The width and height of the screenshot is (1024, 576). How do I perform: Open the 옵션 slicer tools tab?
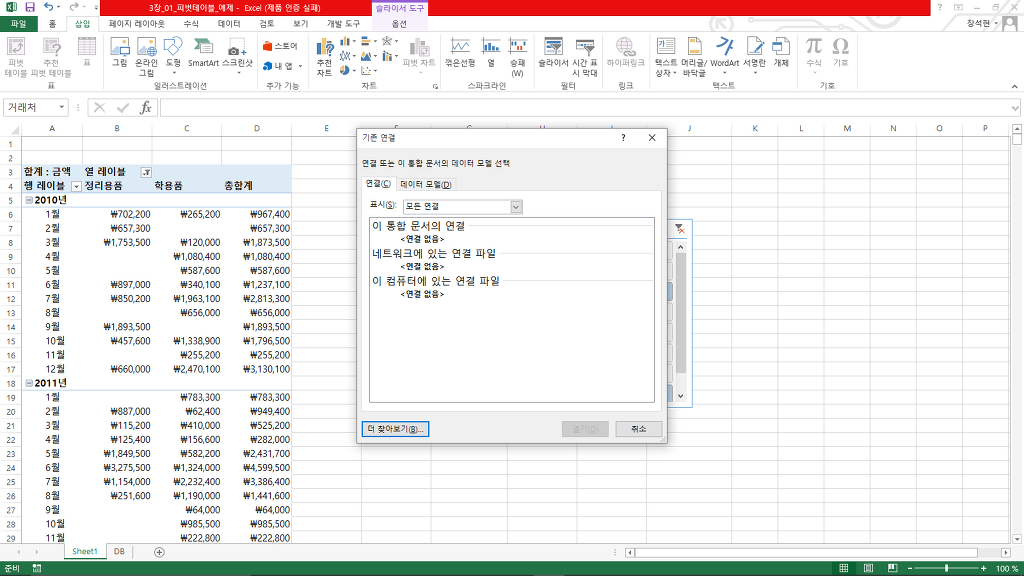pyautogui.click(x=399, y=24)
